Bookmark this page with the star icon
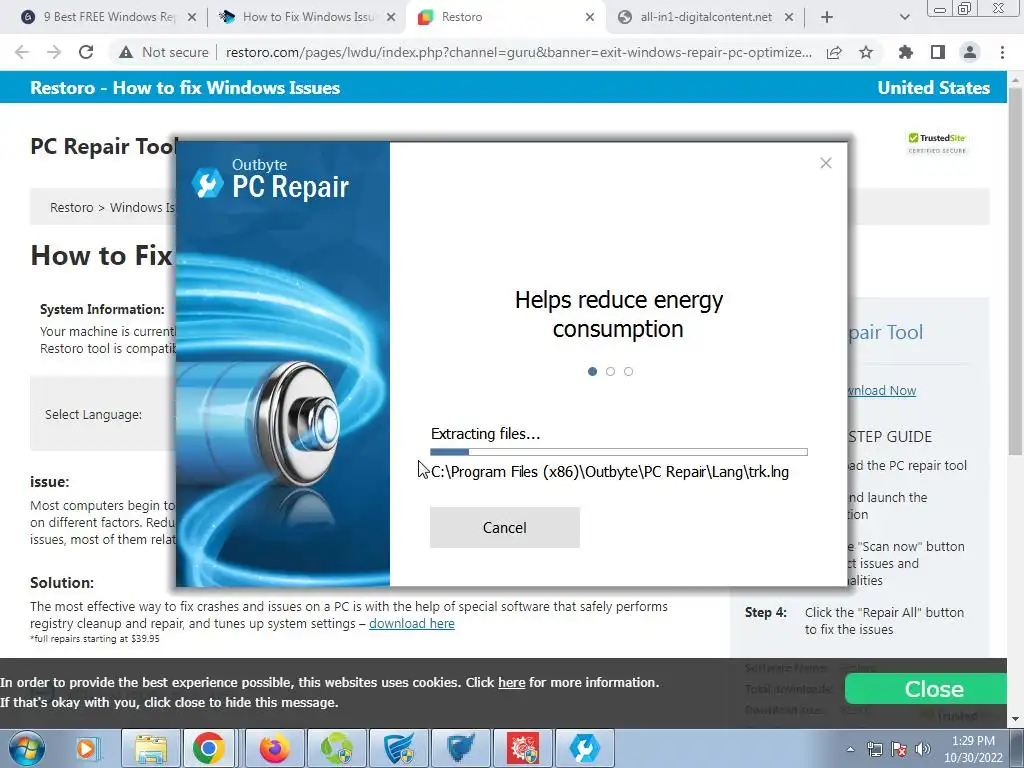This screenshot has width=1024, height=768. [866, 52]
